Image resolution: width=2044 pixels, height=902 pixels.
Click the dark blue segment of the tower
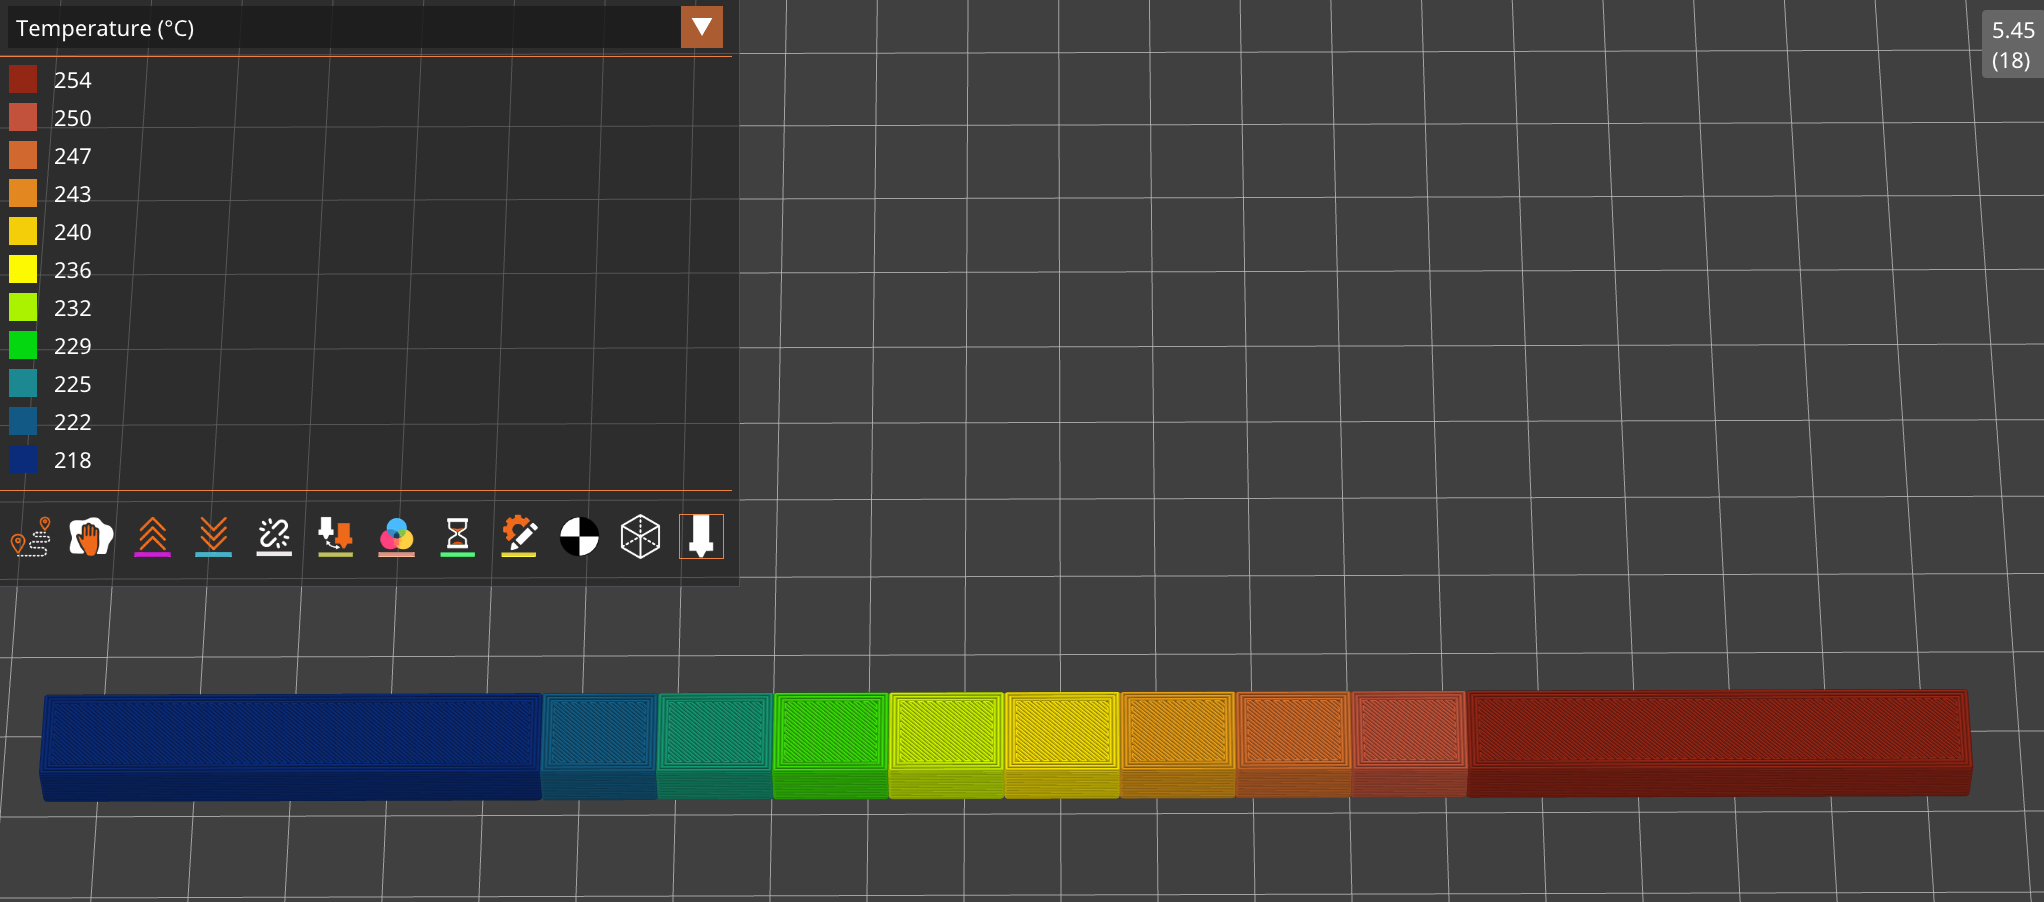pyautogui.click(x=290, y=730)
